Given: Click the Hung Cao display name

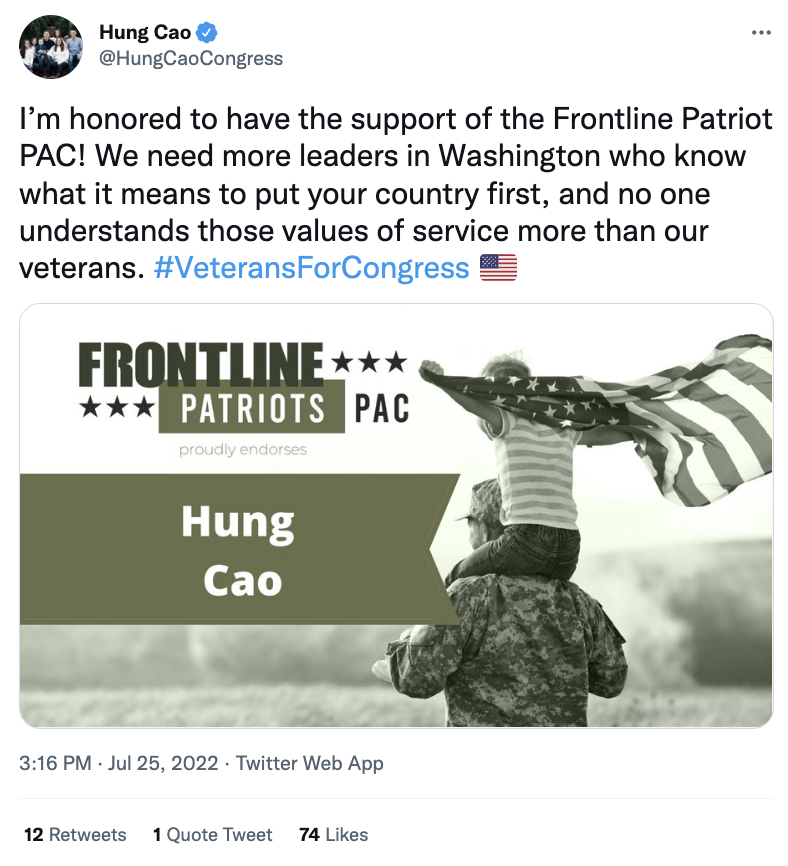Looking at the screenshot, I should click(145, 33).
